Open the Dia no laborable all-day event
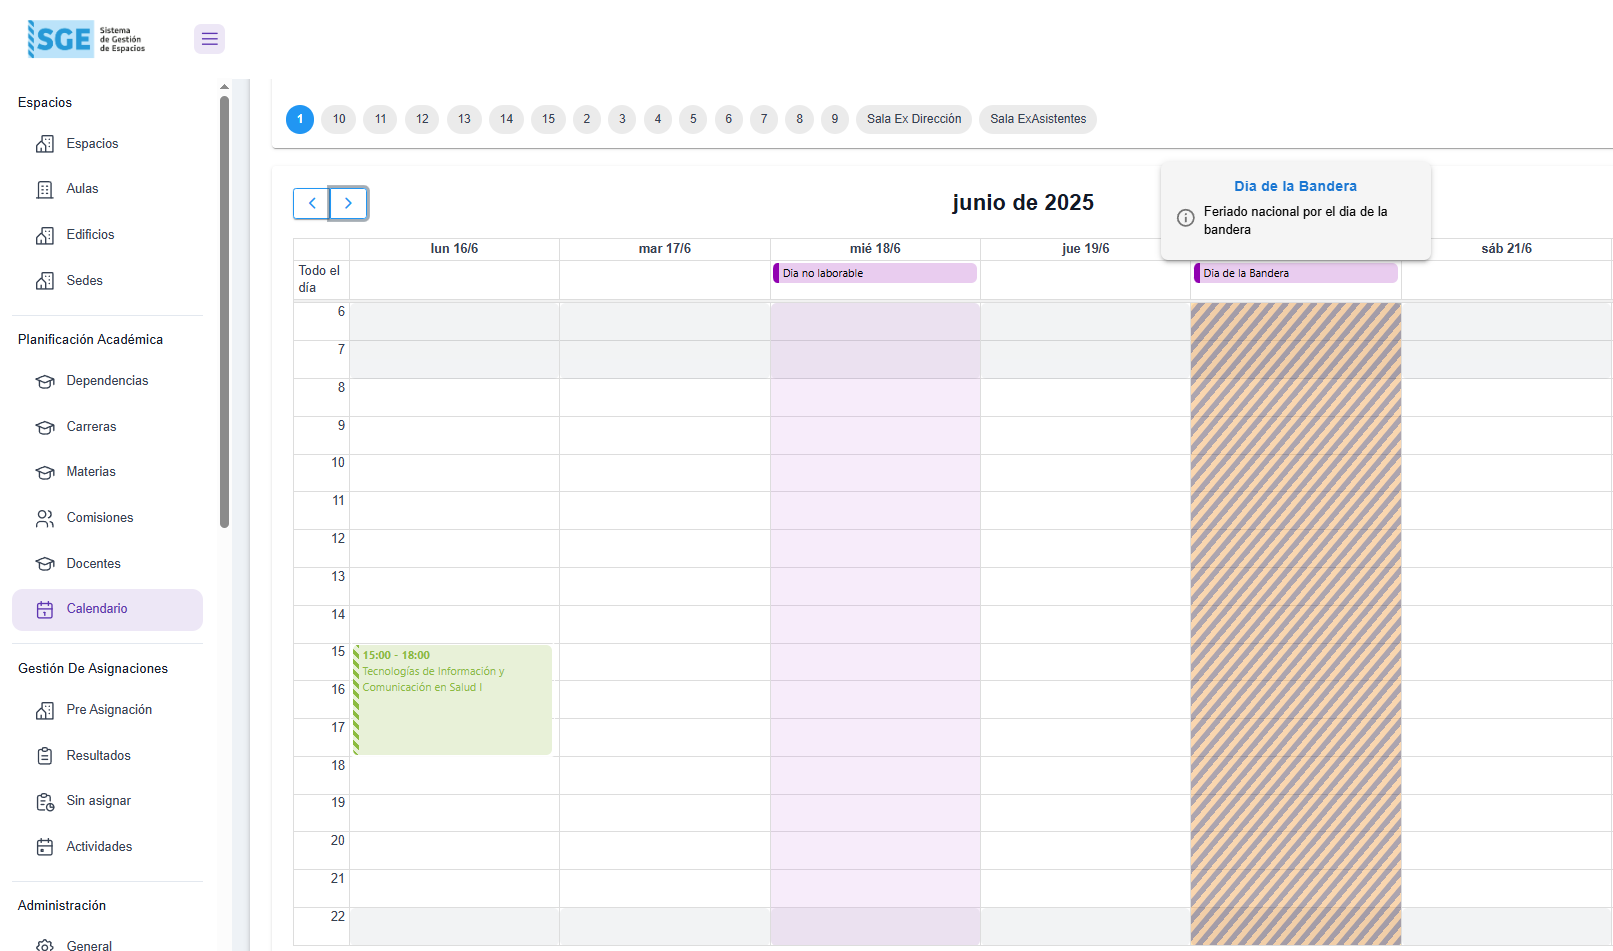 pos(875,273)
